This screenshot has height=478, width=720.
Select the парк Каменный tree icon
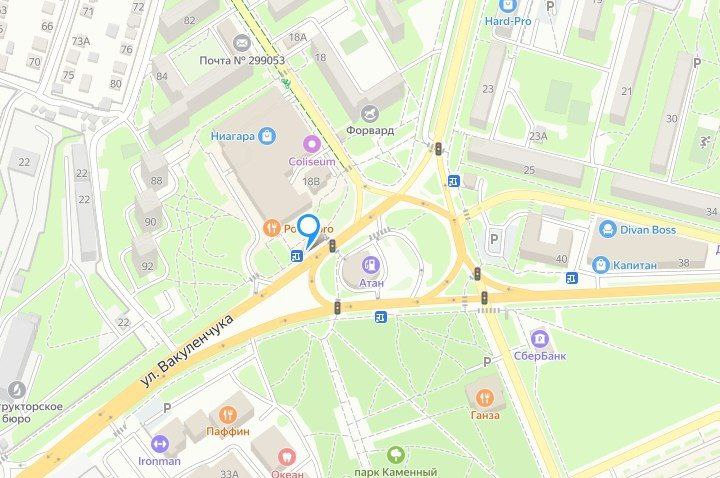[395, 455]
